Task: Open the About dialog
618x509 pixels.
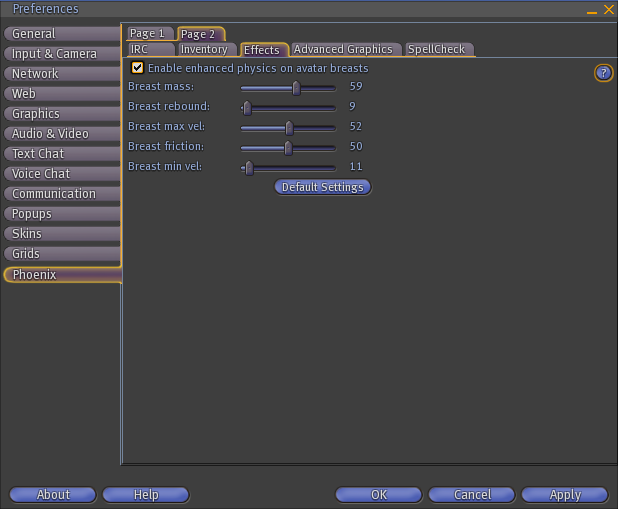Action: (53, 494)
